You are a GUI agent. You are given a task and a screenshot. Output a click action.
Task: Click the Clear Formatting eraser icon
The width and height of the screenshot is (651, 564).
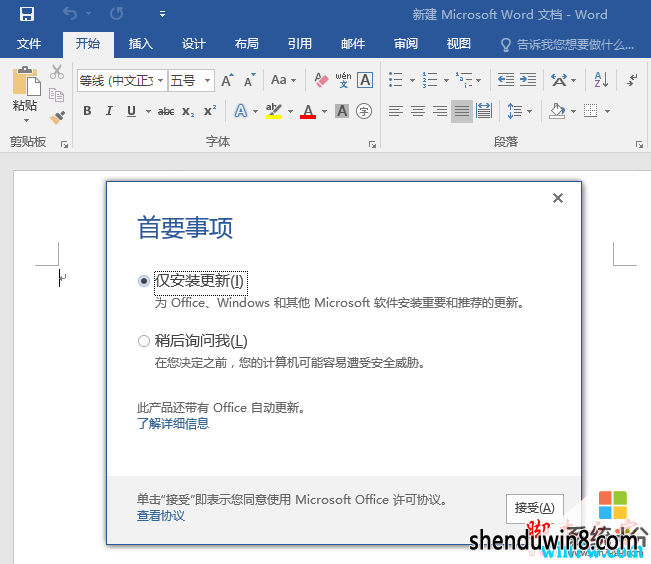tap(321, 80)
